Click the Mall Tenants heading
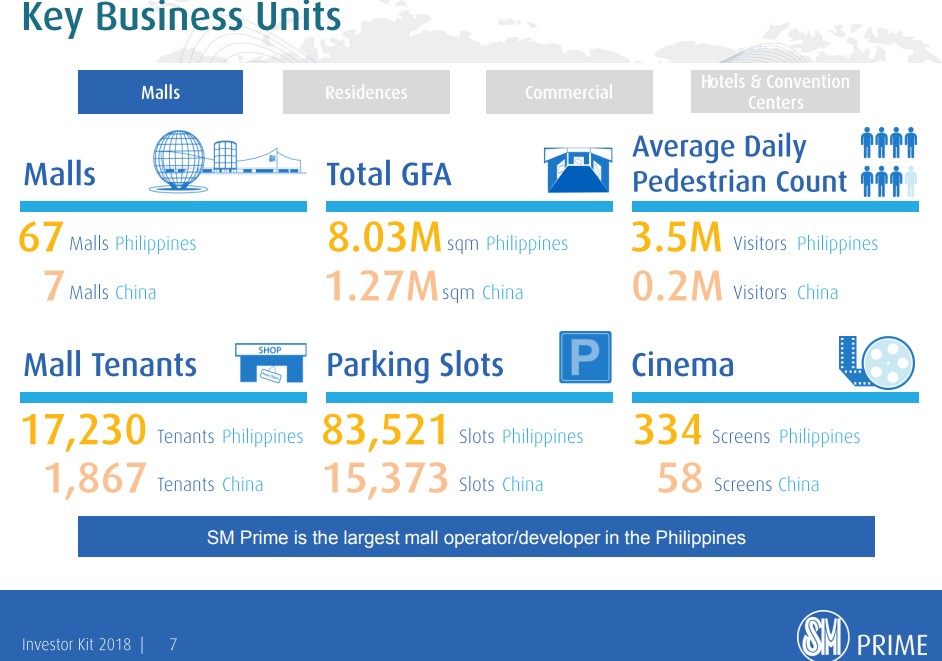942x661 pixels. click(x=110, y=365)
